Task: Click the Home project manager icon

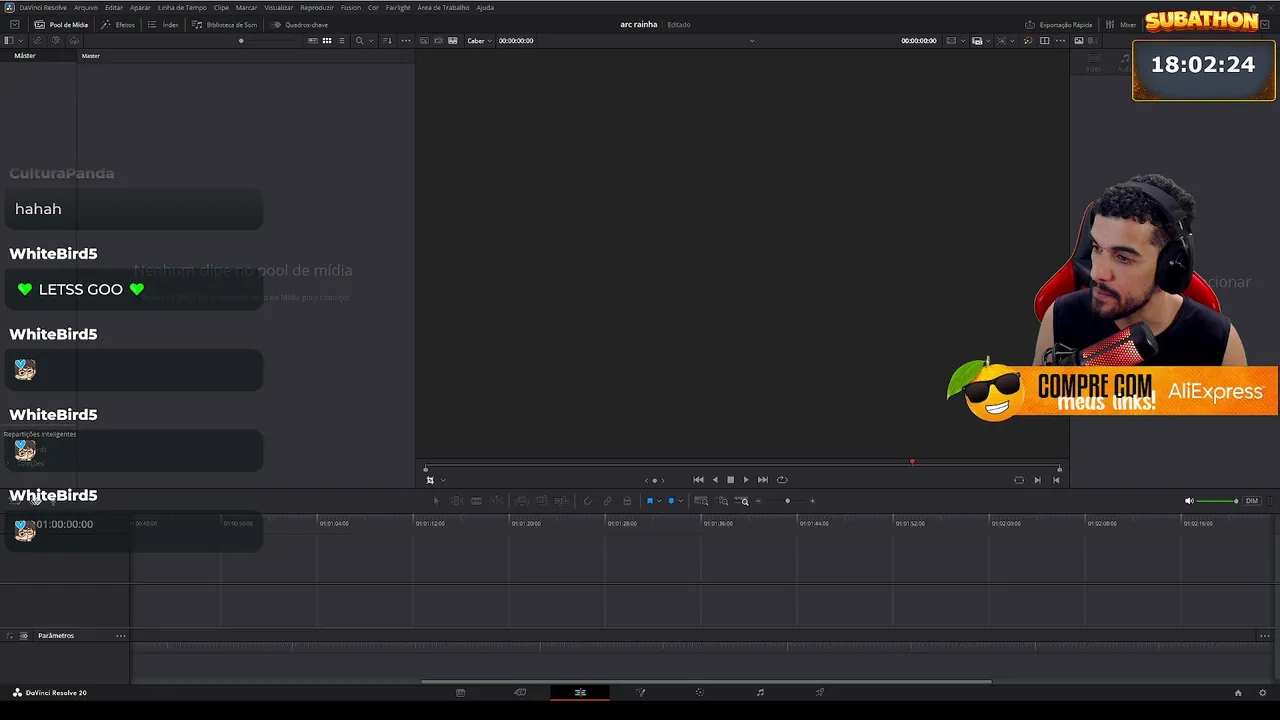Action: 1238,692
